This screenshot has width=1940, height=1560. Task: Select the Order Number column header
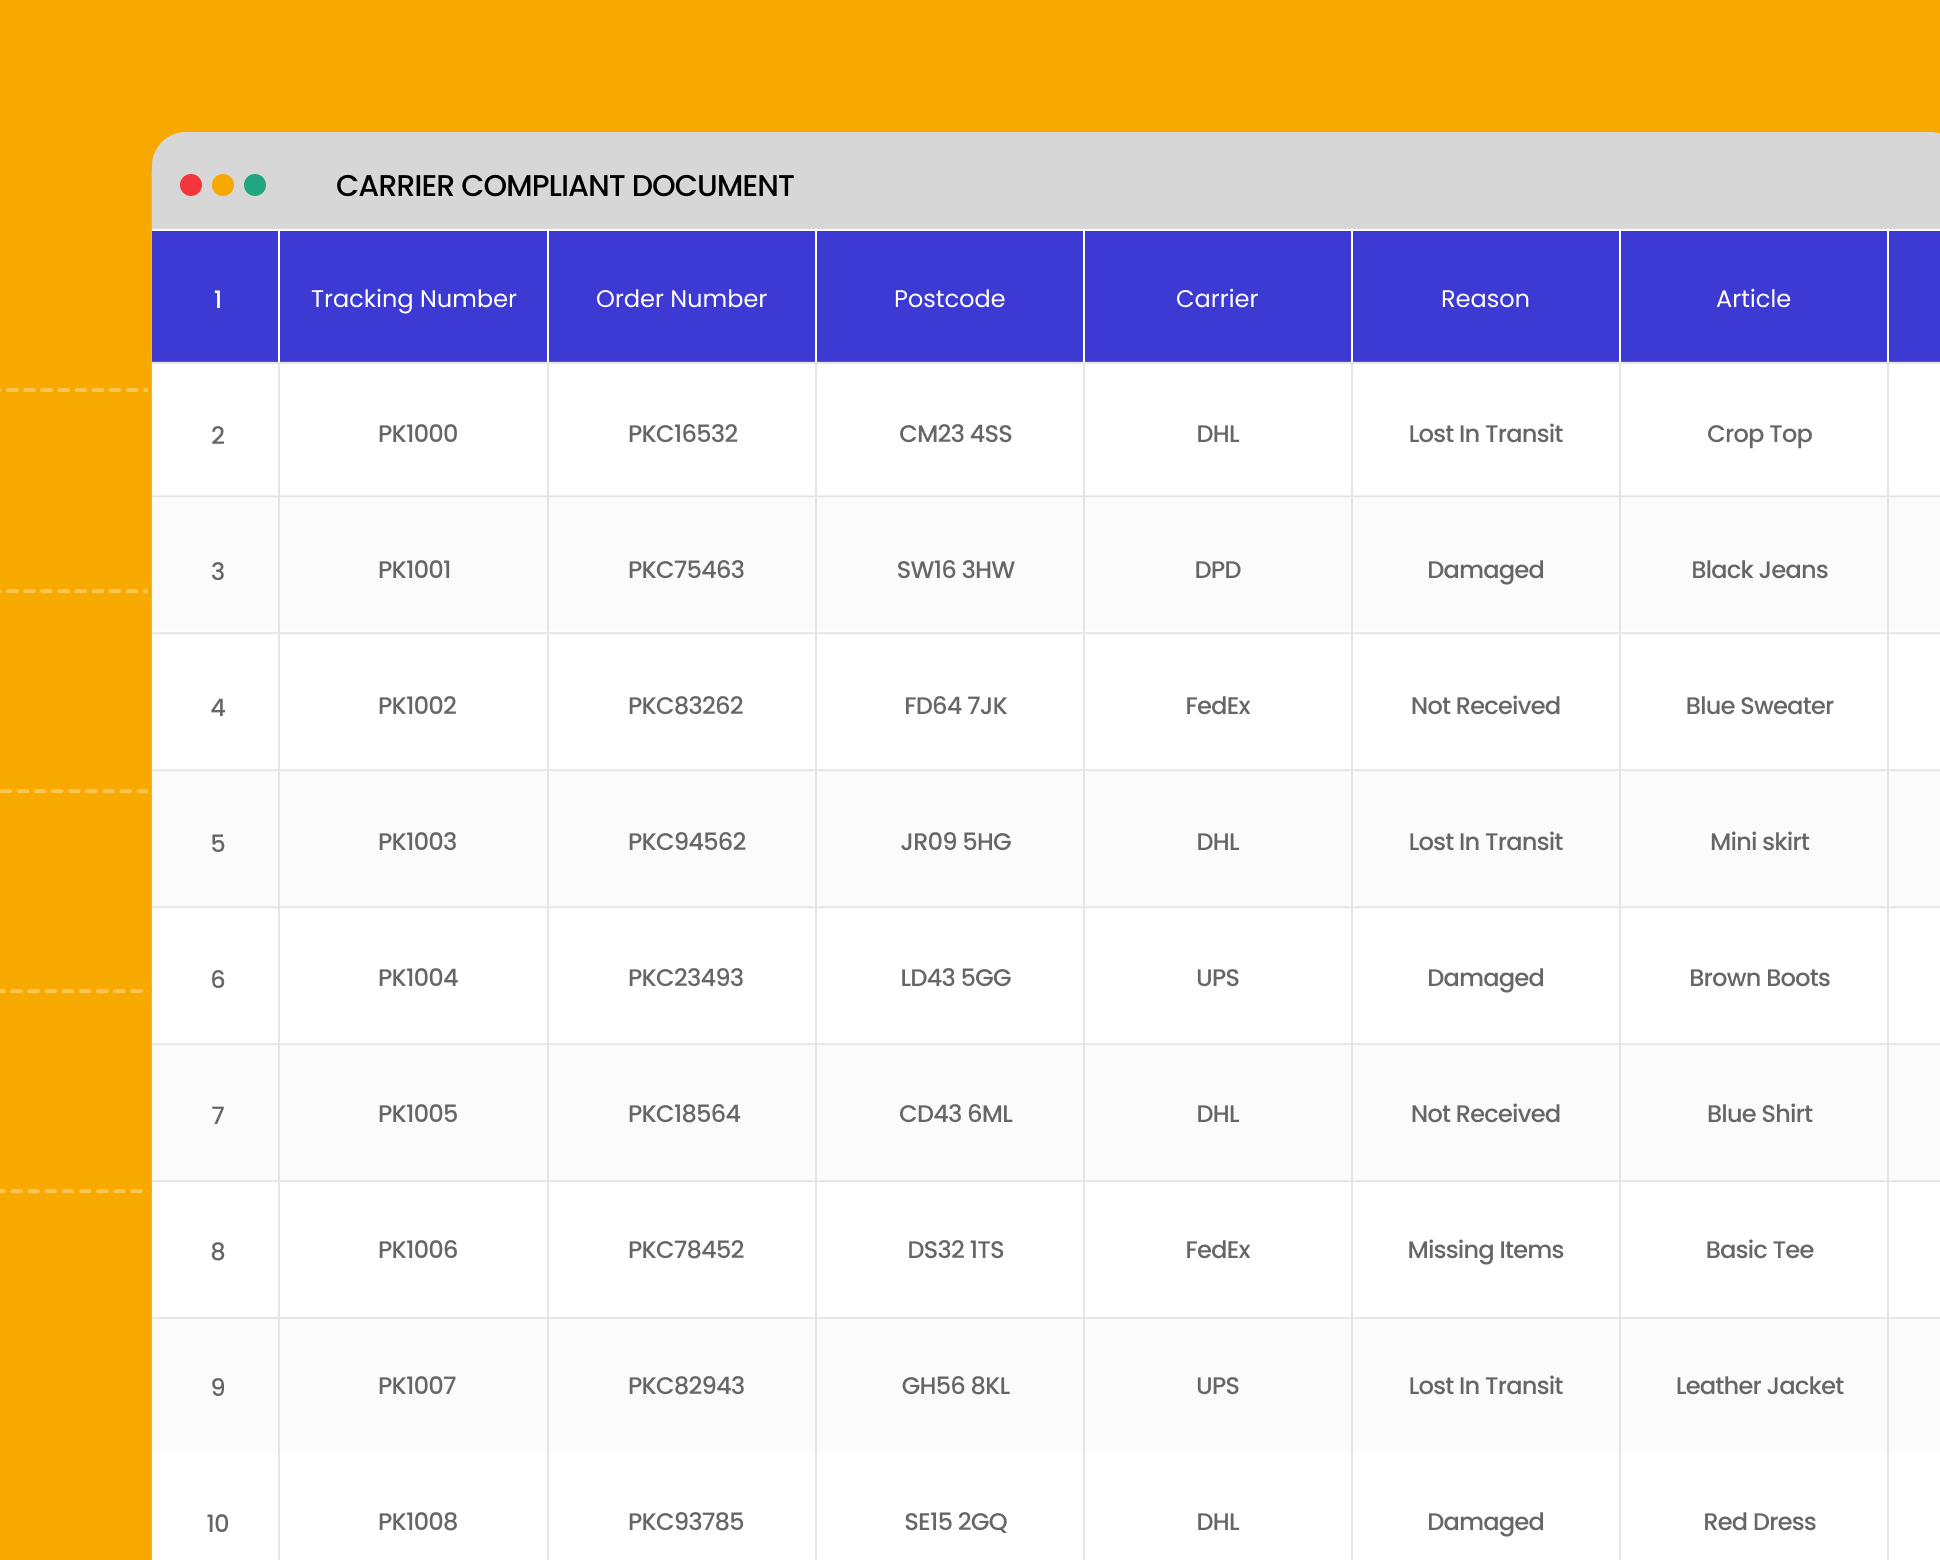(x=681, y=298)
